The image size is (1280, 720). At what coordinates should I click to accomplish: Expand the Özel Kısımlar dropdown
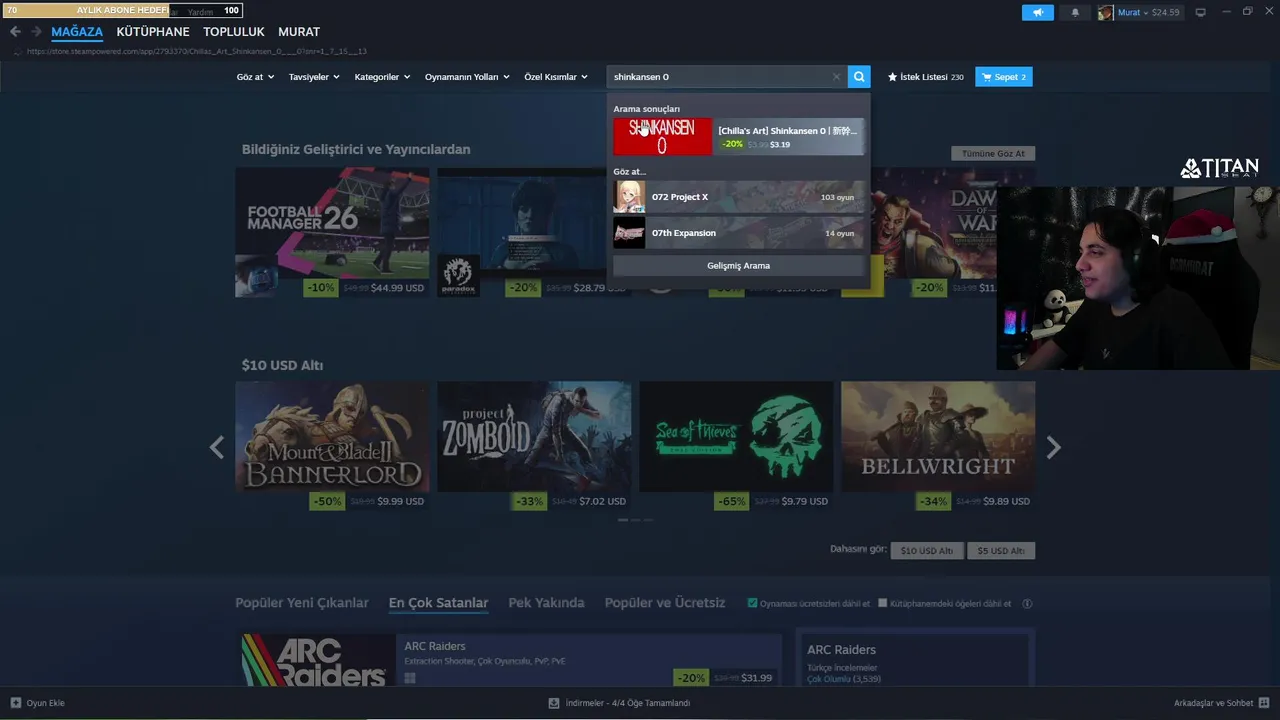[x=556, y=77]
